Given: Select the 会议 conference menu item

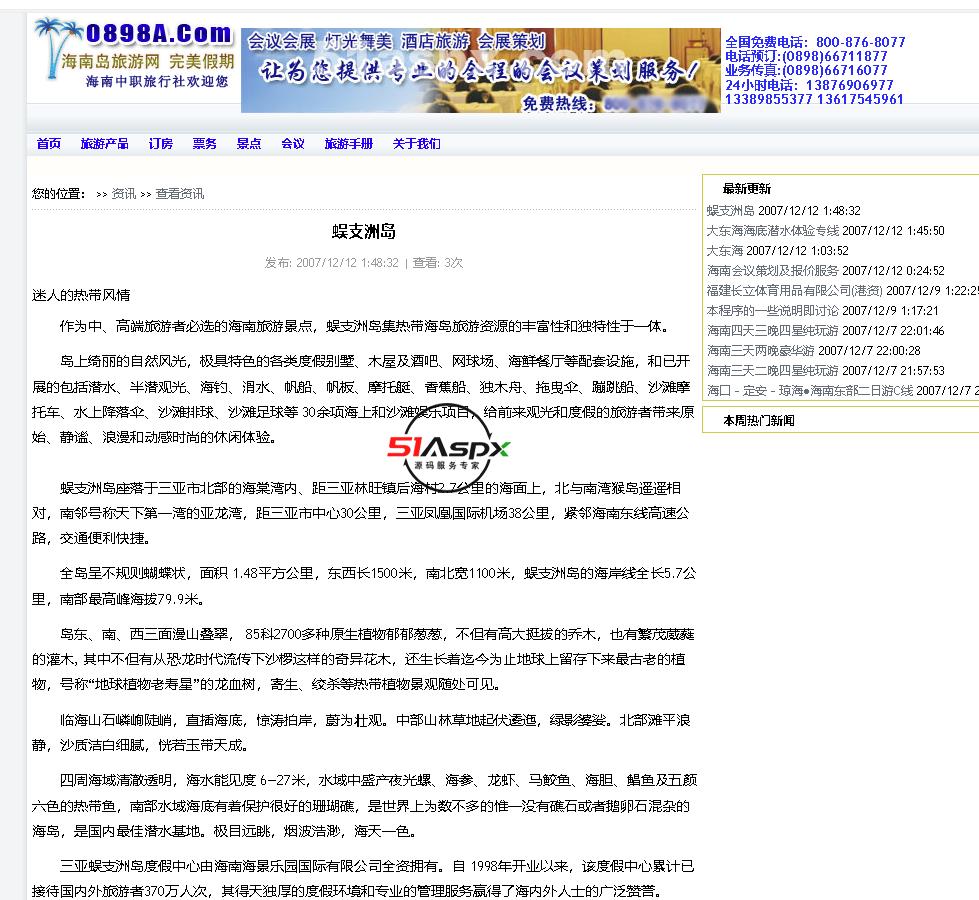Looking at the screenshot, I should [293, 144].
